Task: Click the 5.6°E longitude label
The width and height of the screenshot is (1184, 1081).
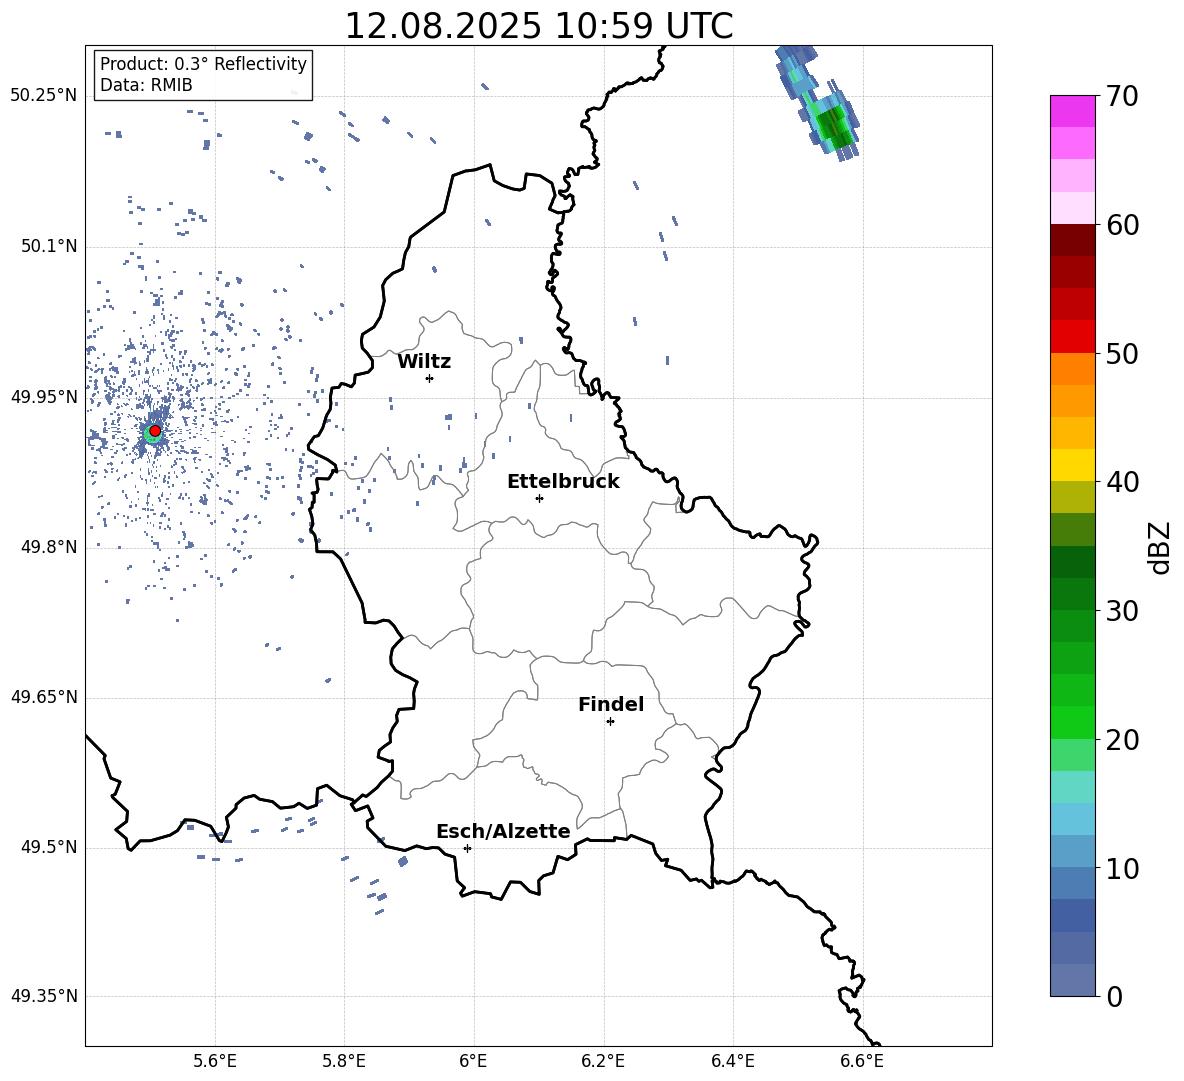Action: (215, 1061)
